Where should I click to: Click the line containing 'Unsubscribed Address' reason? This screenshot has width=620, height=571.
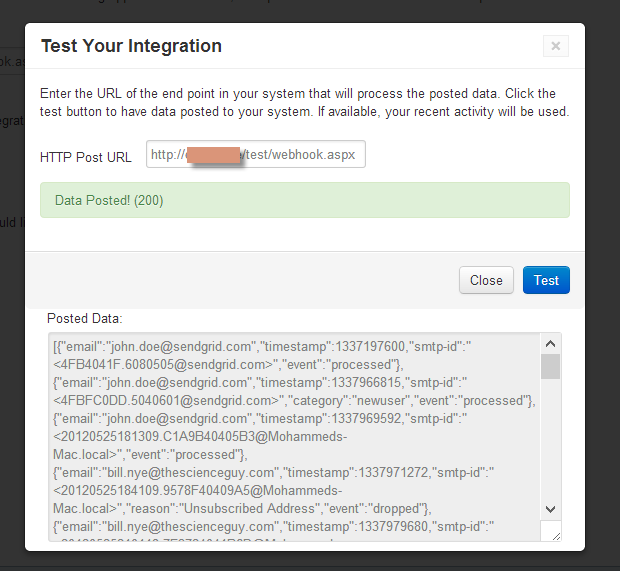click(242, 509)
